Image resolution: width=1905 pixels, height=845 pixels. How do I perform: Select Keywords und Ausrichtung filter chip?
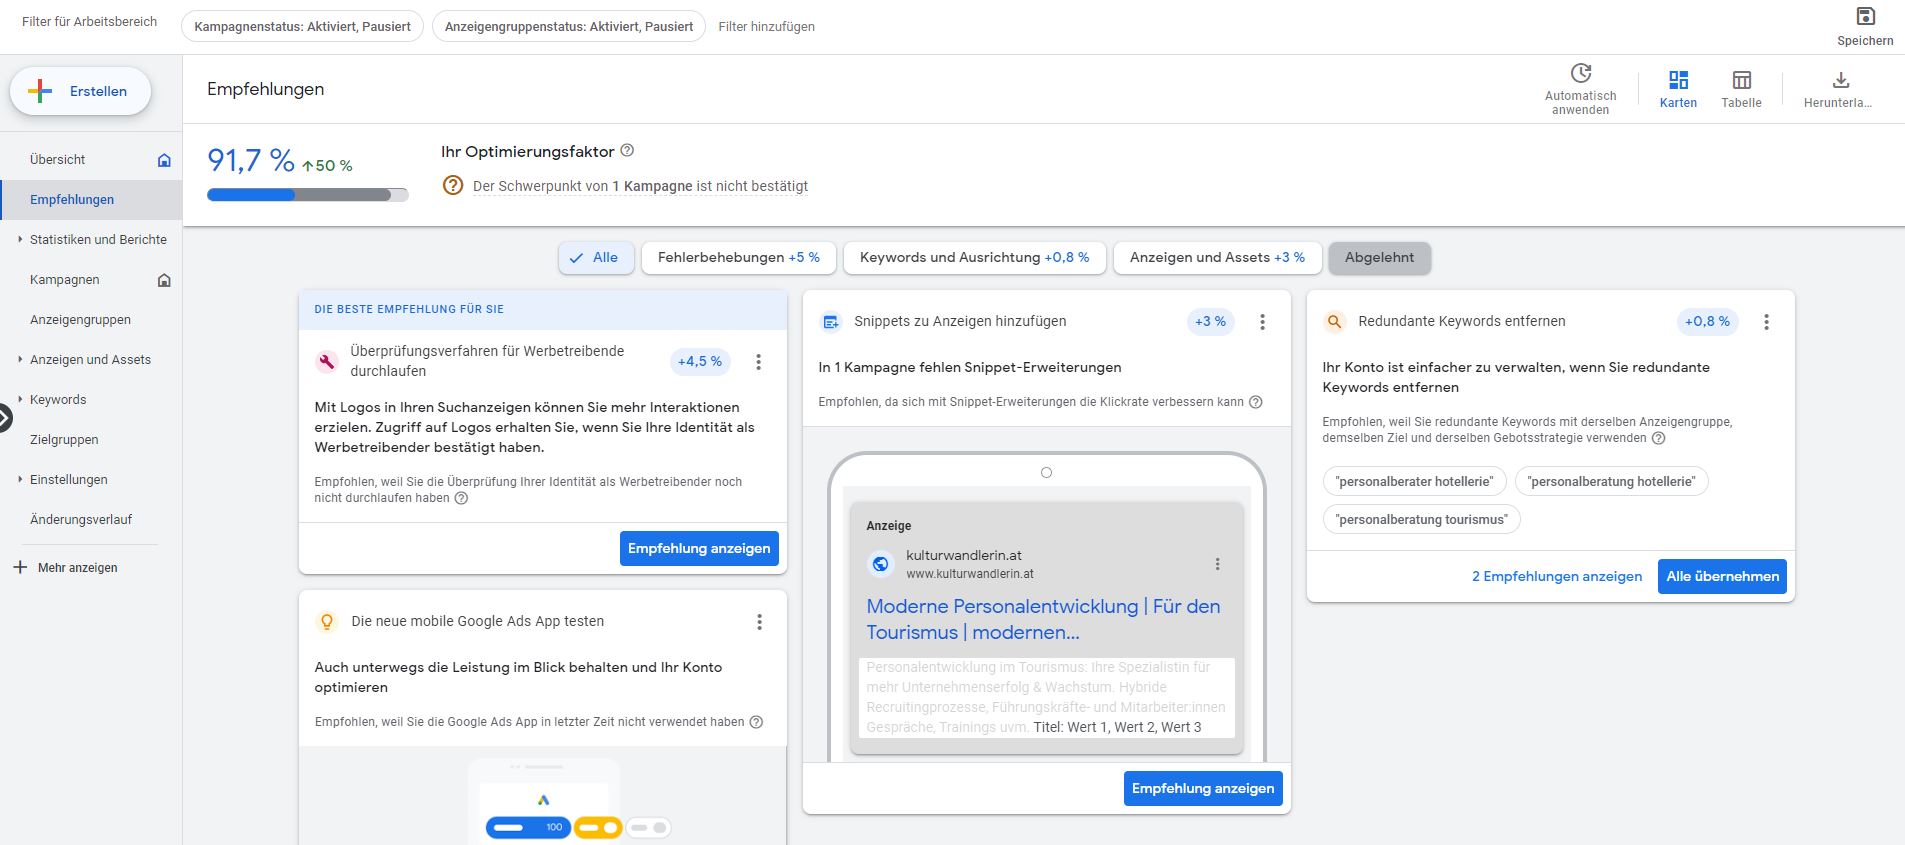click(x=974, y=257)
